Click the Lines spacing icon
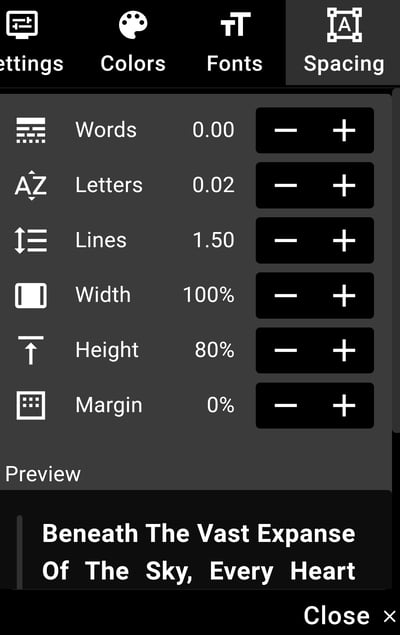 [31, 241]
